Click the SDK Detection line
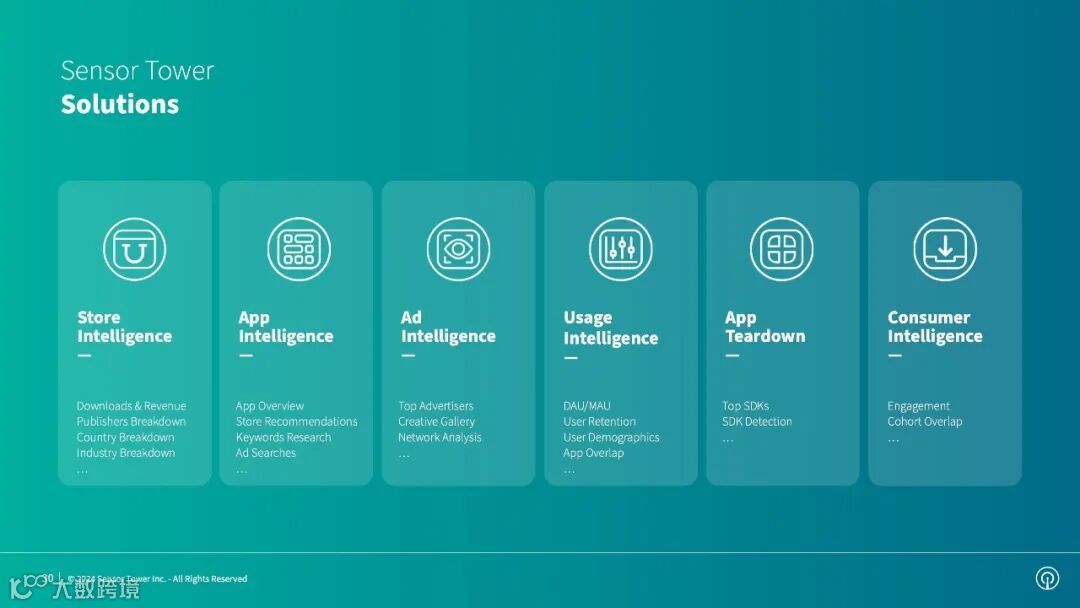The width and height of the screenshot is (1080, 608). pos(757,421)
